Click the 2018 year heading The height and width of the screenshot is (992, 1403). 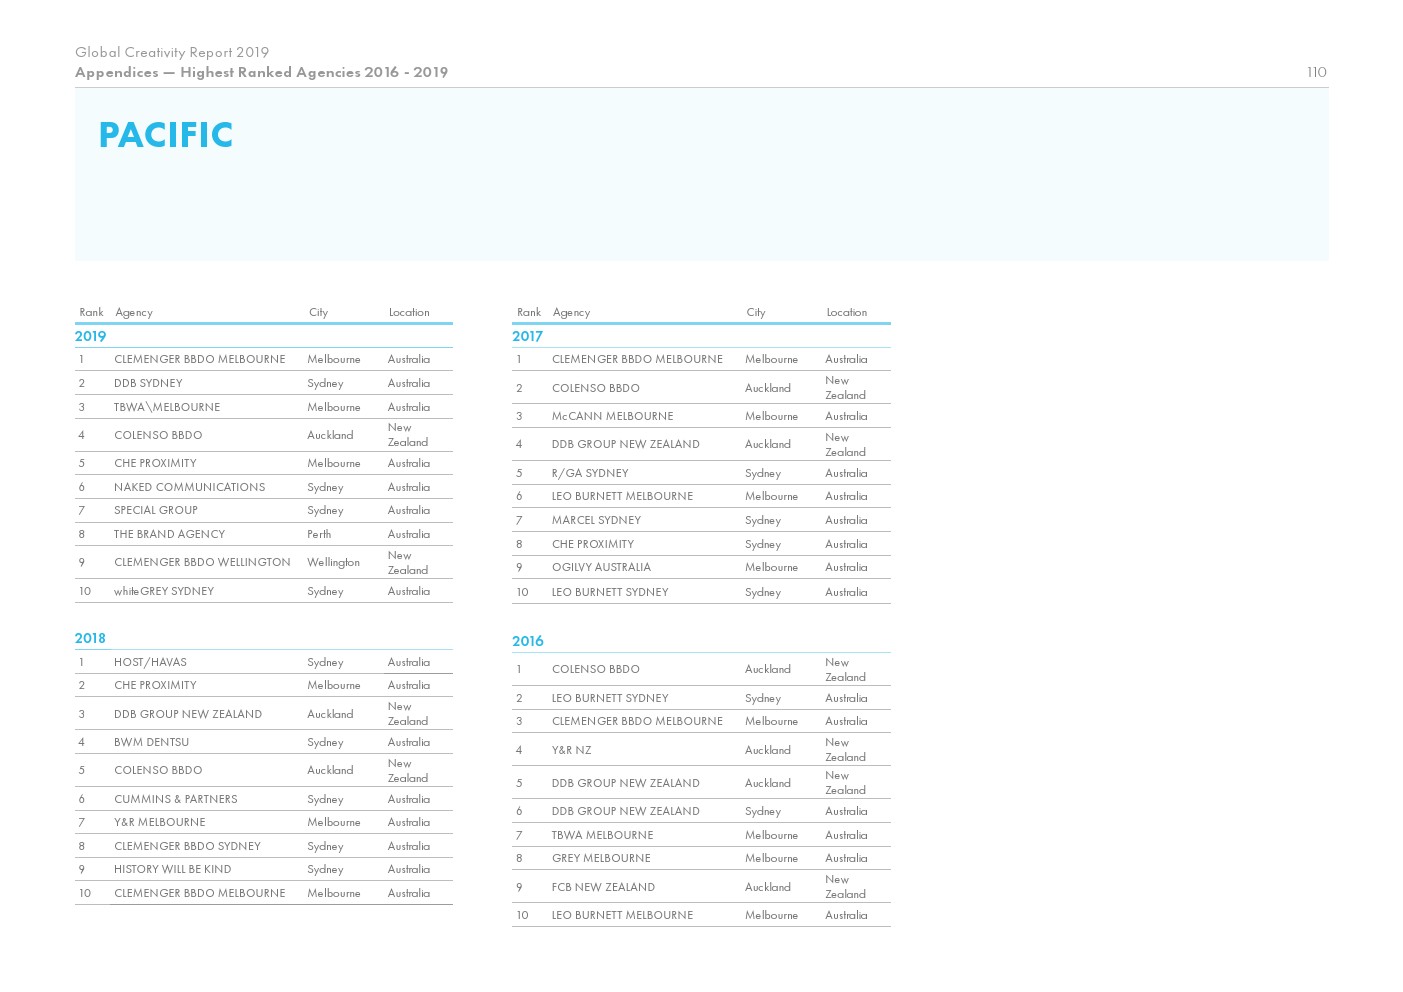90,638
